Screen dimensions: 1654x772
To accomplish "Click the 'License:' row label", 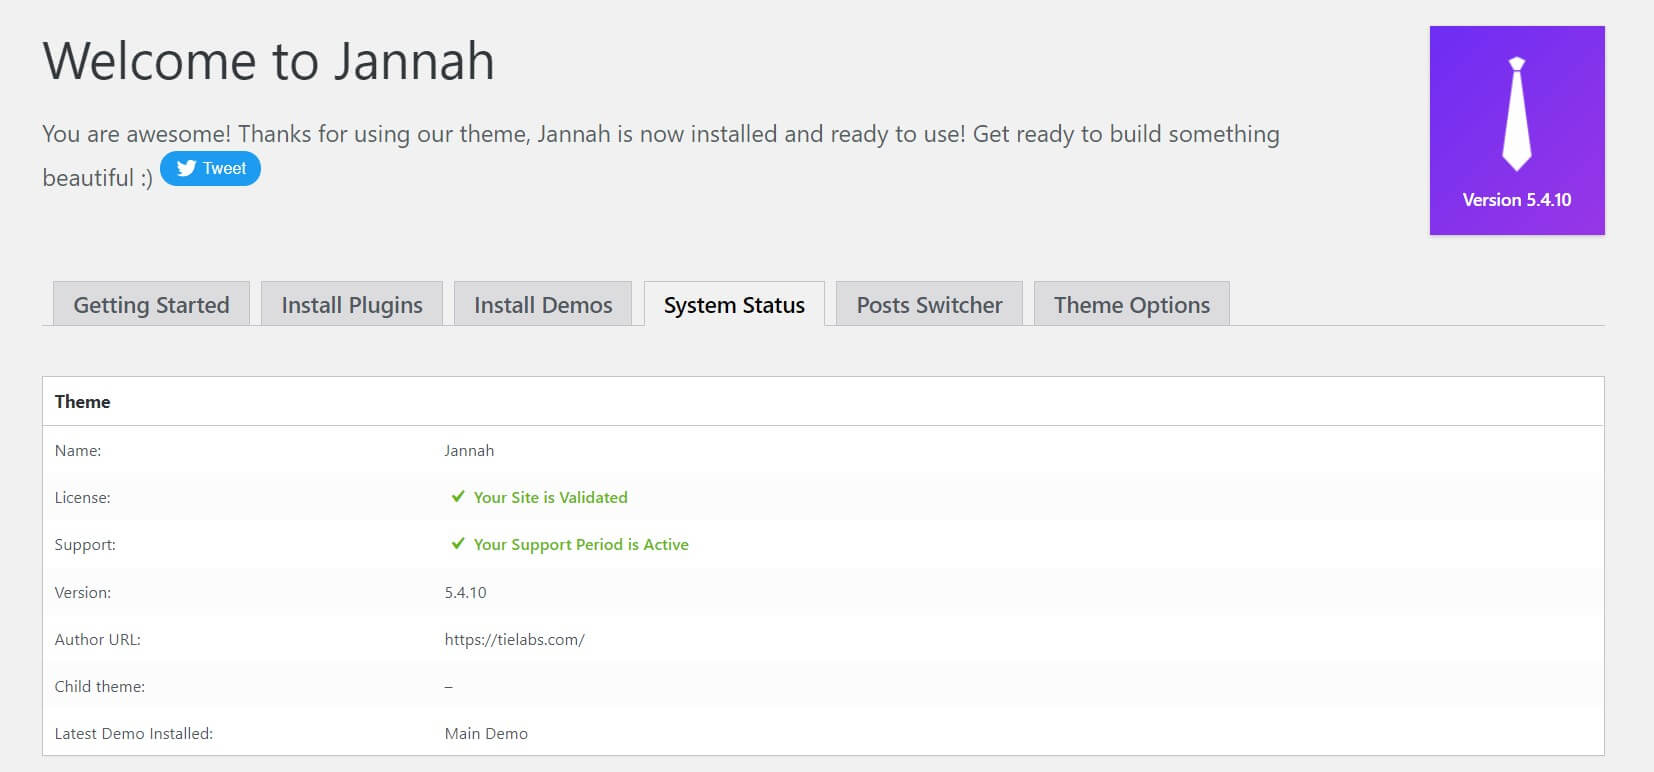I will click(x=83, y=497).
